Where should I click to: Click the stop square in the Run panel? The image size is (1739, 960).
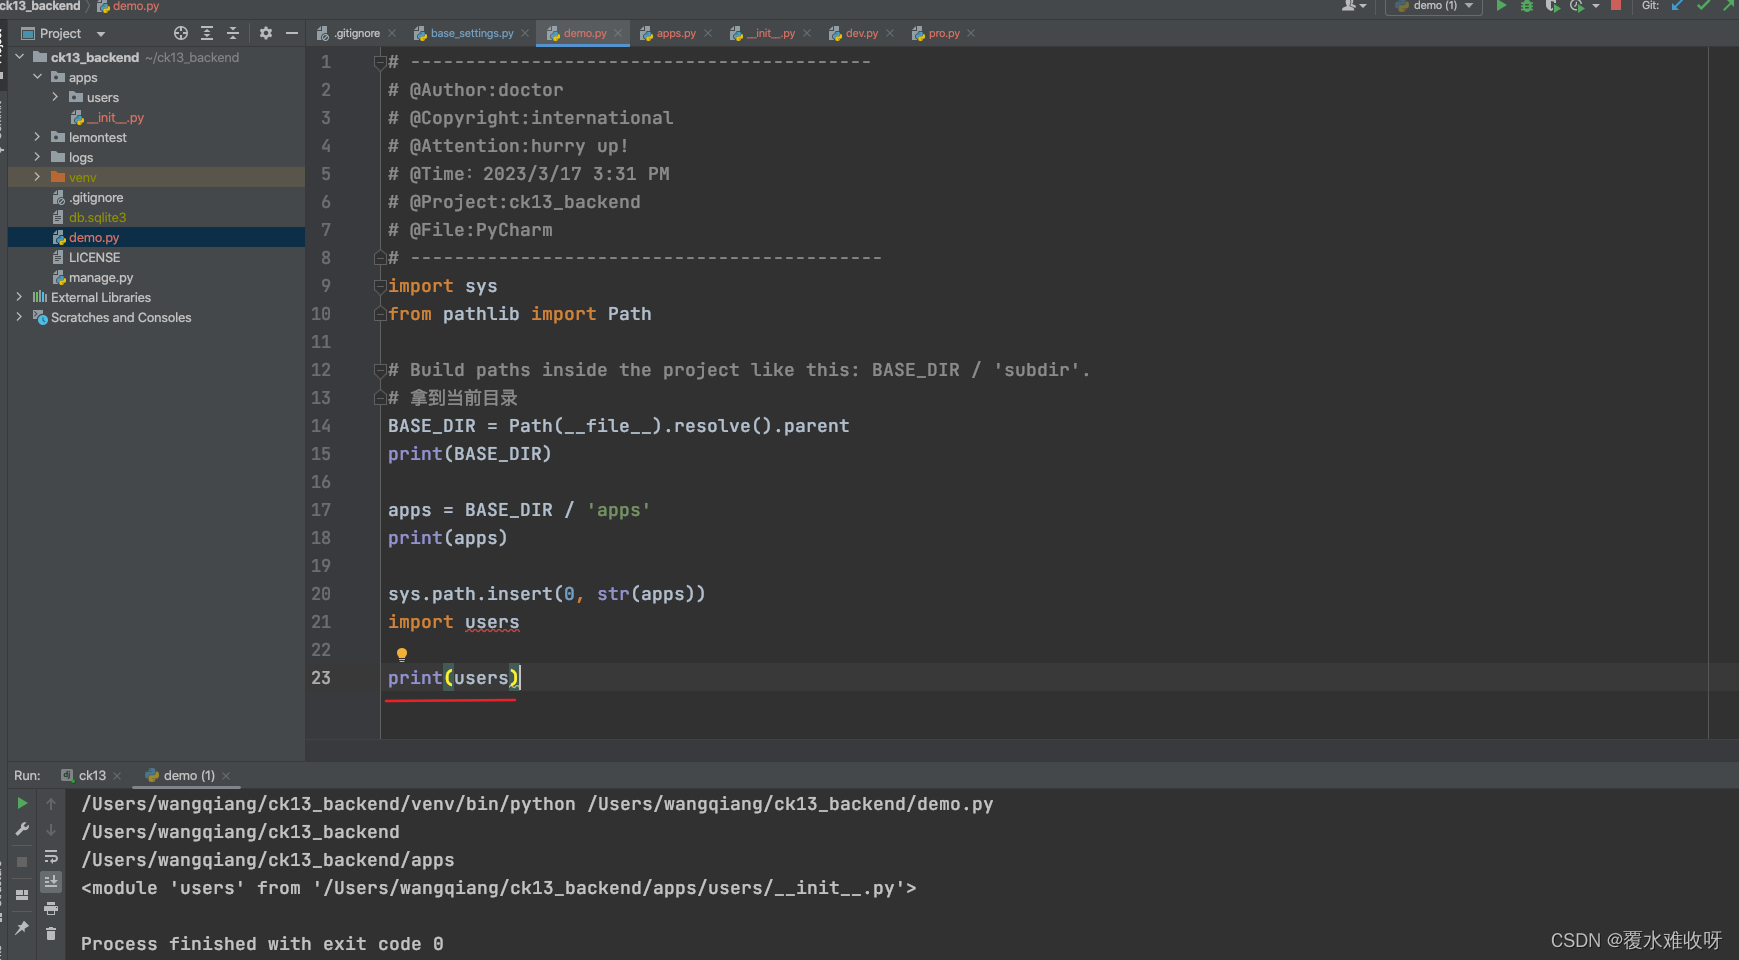coord(22,862)
